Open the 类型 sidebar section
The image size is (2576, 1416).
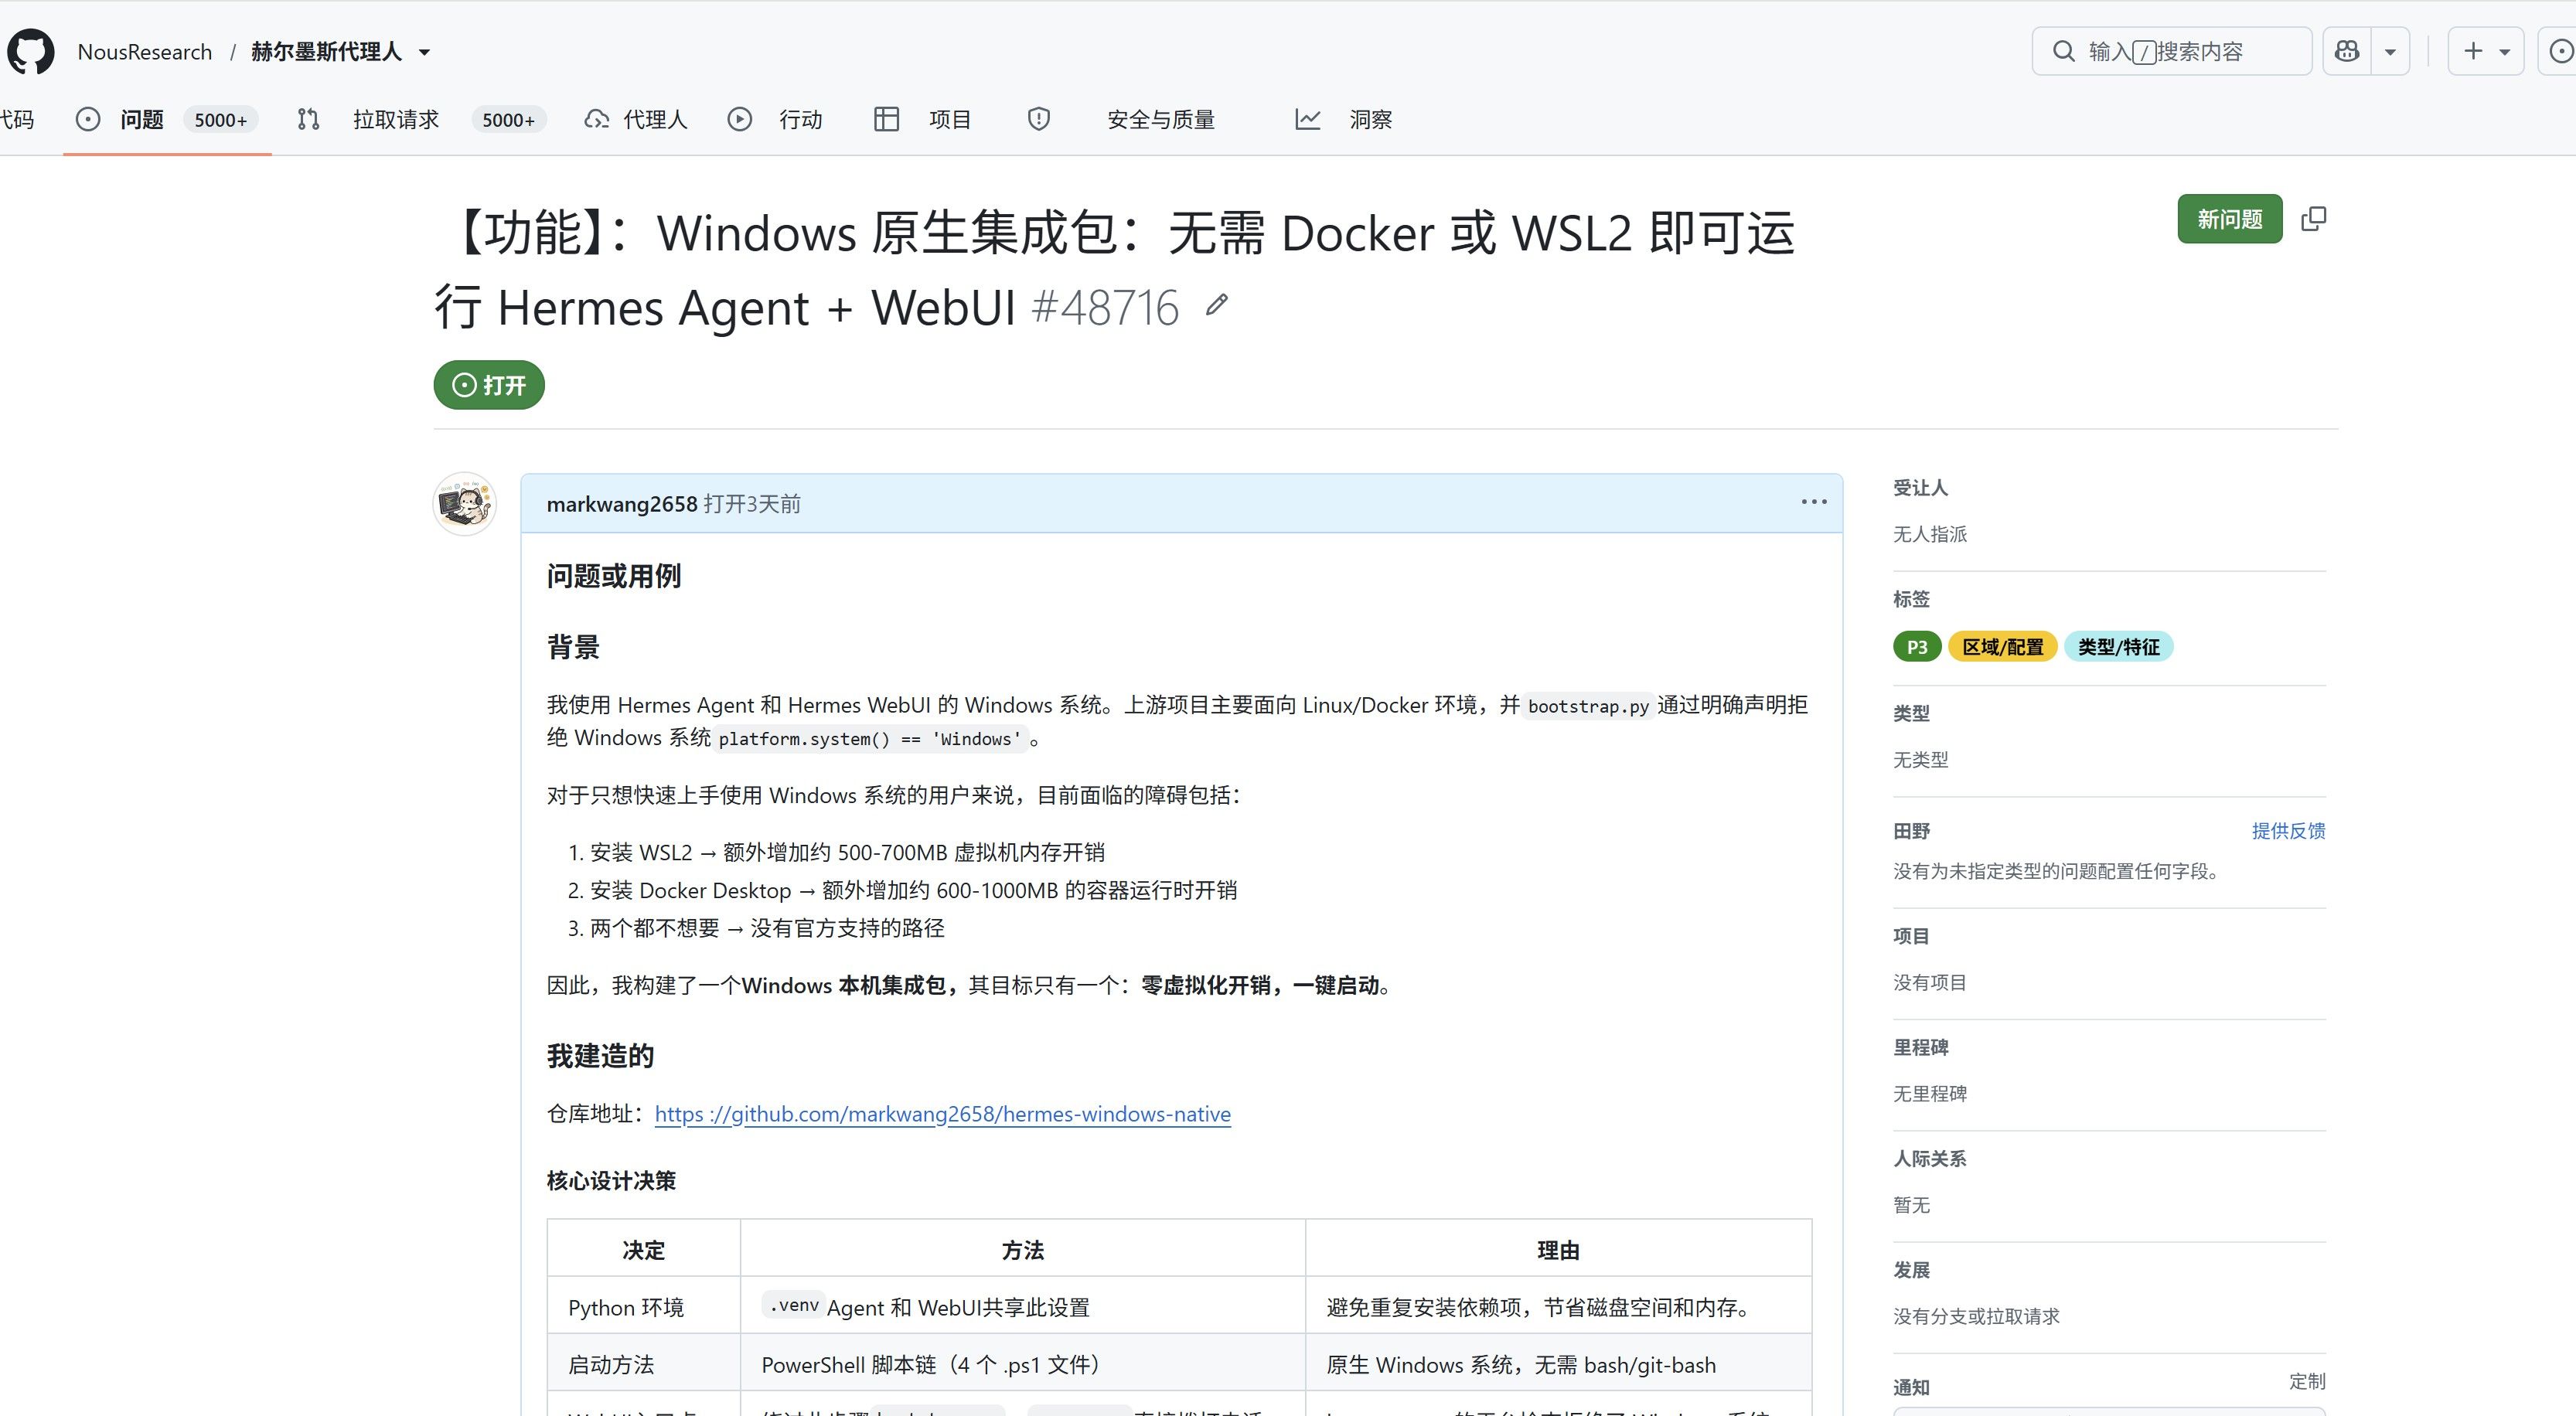click(x=1911, y=713)
